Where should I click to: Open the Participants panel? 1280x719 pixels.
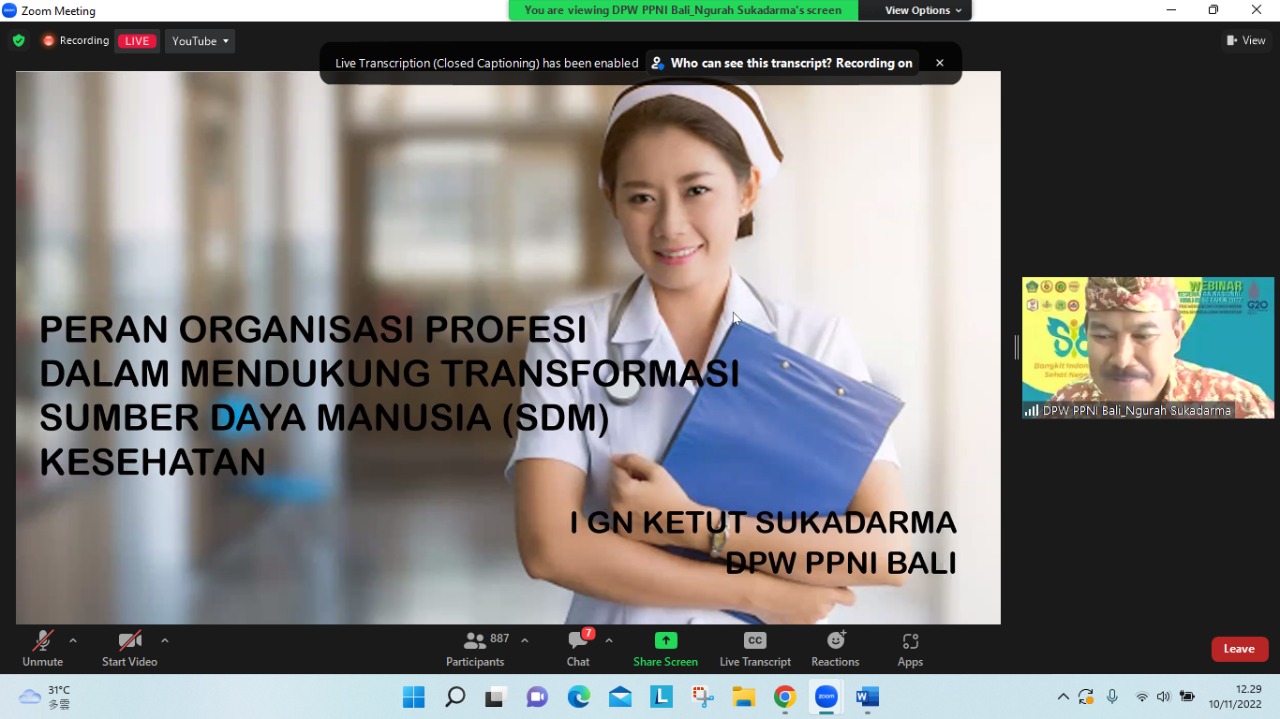476,649
